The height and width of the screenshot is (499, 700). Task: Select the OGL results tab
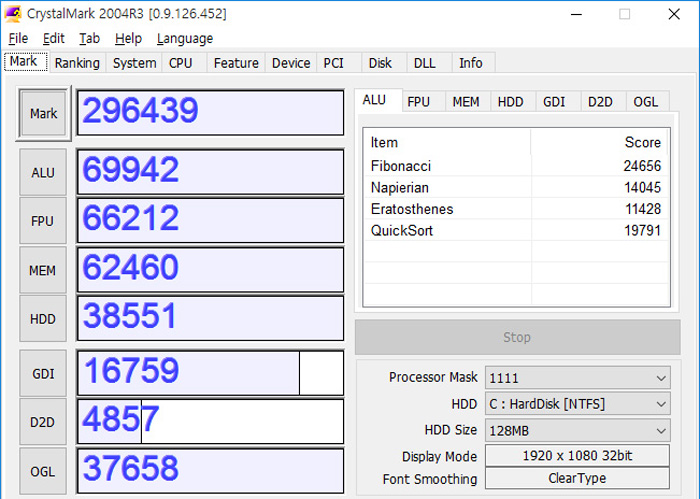point(646,102)
